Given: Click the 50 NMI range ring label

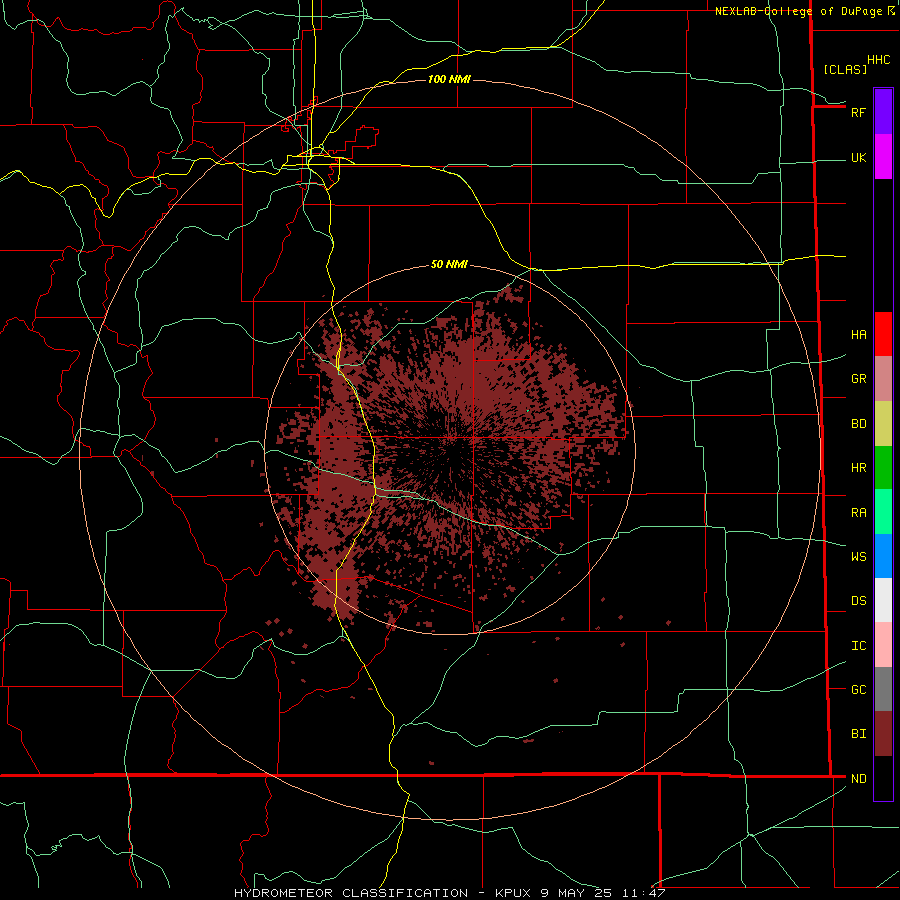Looking at the screenshot, I should 449,265.
